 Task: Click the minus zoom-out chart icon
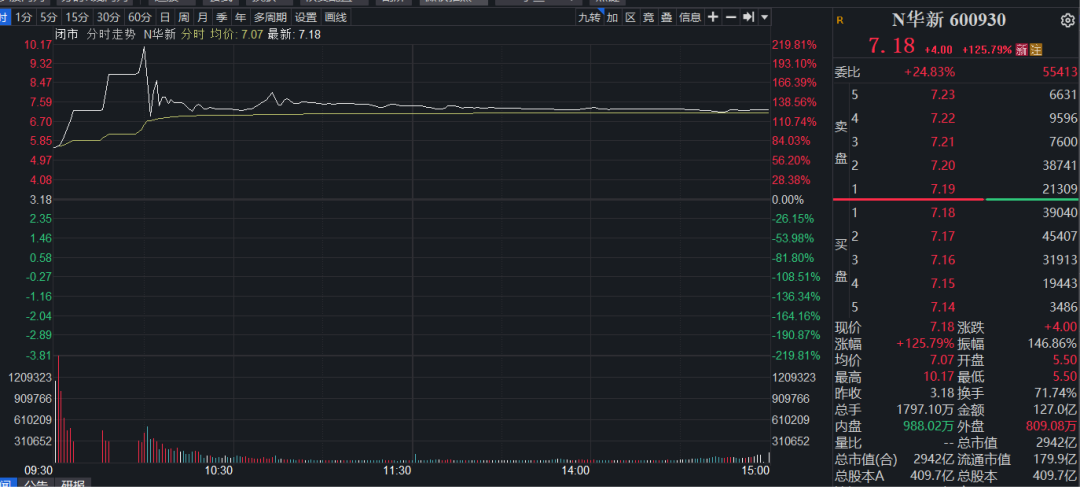(x=730, y=17)
